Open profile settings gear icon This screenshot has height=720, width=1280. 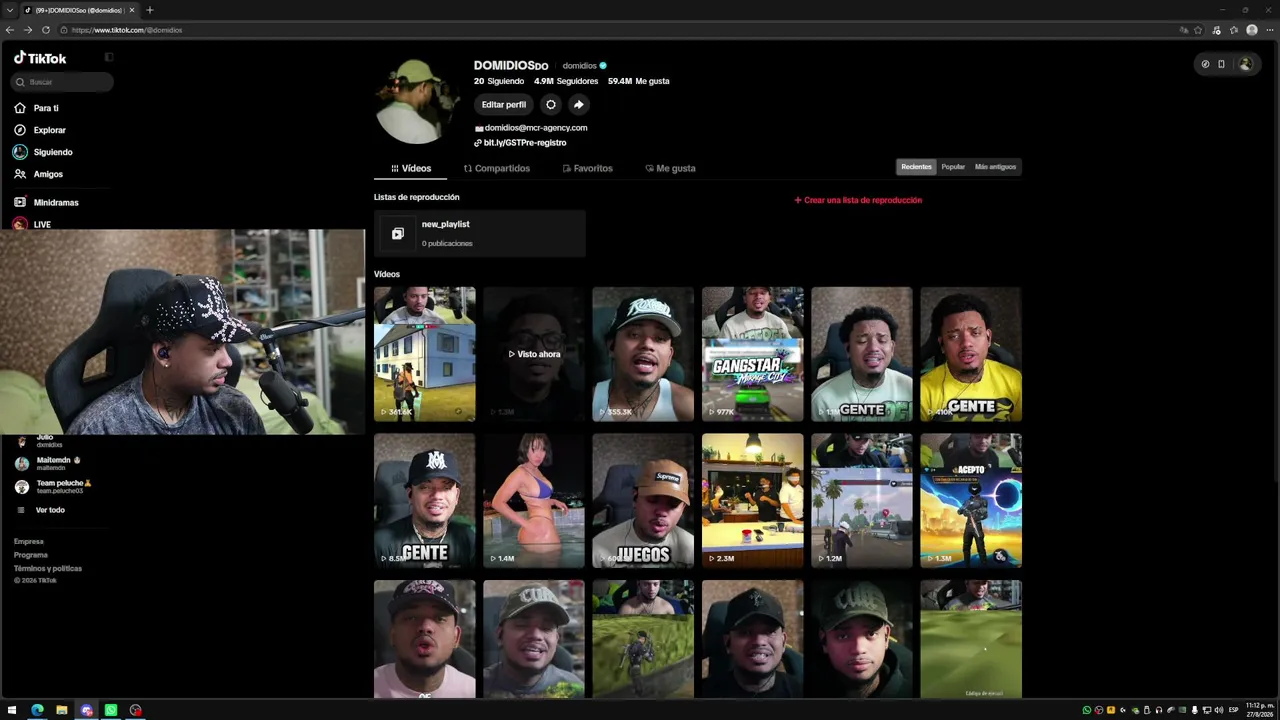coord(550,104)
